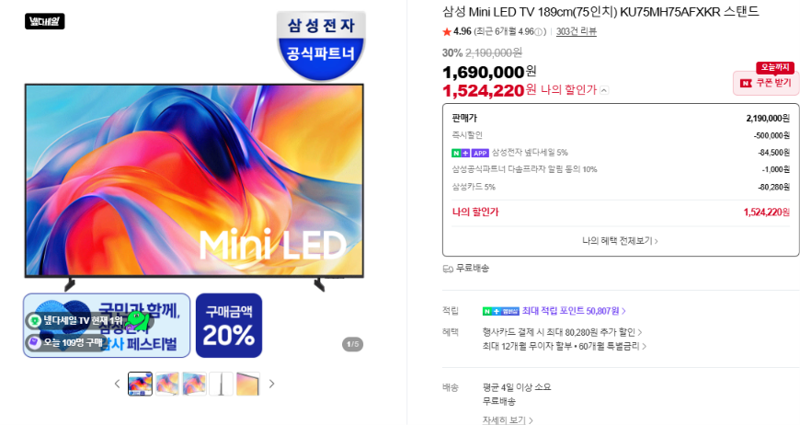Collapse the 나의 할인가 discount details
Screen dimensions: 800x425
coord(604,90)
